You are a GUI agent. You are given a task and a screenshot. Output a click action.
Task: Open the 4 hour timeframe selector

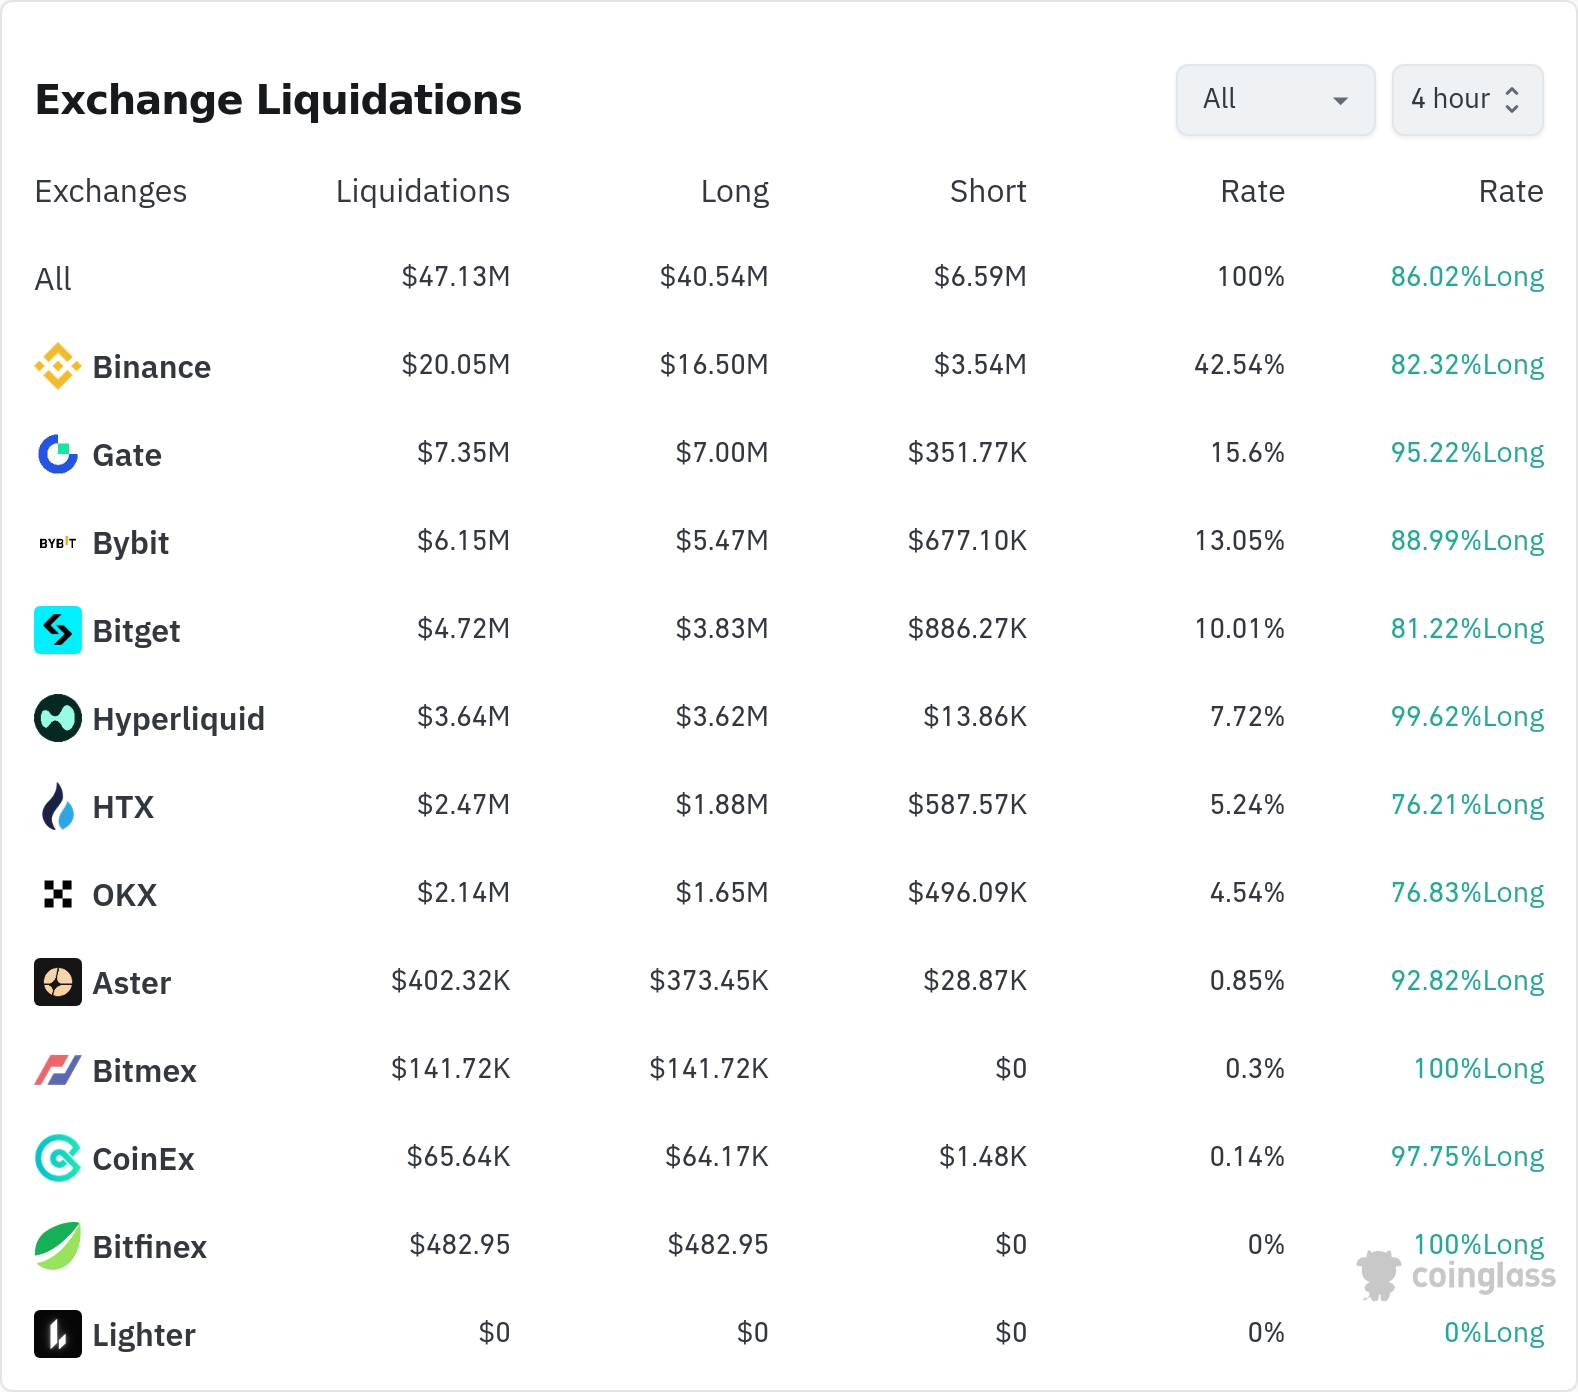pyautogui.click(x=1467, y=100)
